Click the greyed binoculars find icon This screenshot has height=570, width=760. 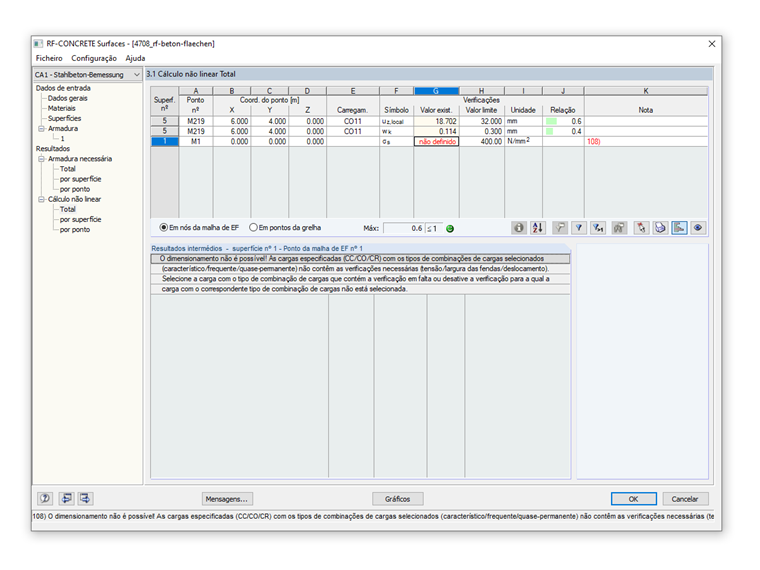click(x=618, y=228)
